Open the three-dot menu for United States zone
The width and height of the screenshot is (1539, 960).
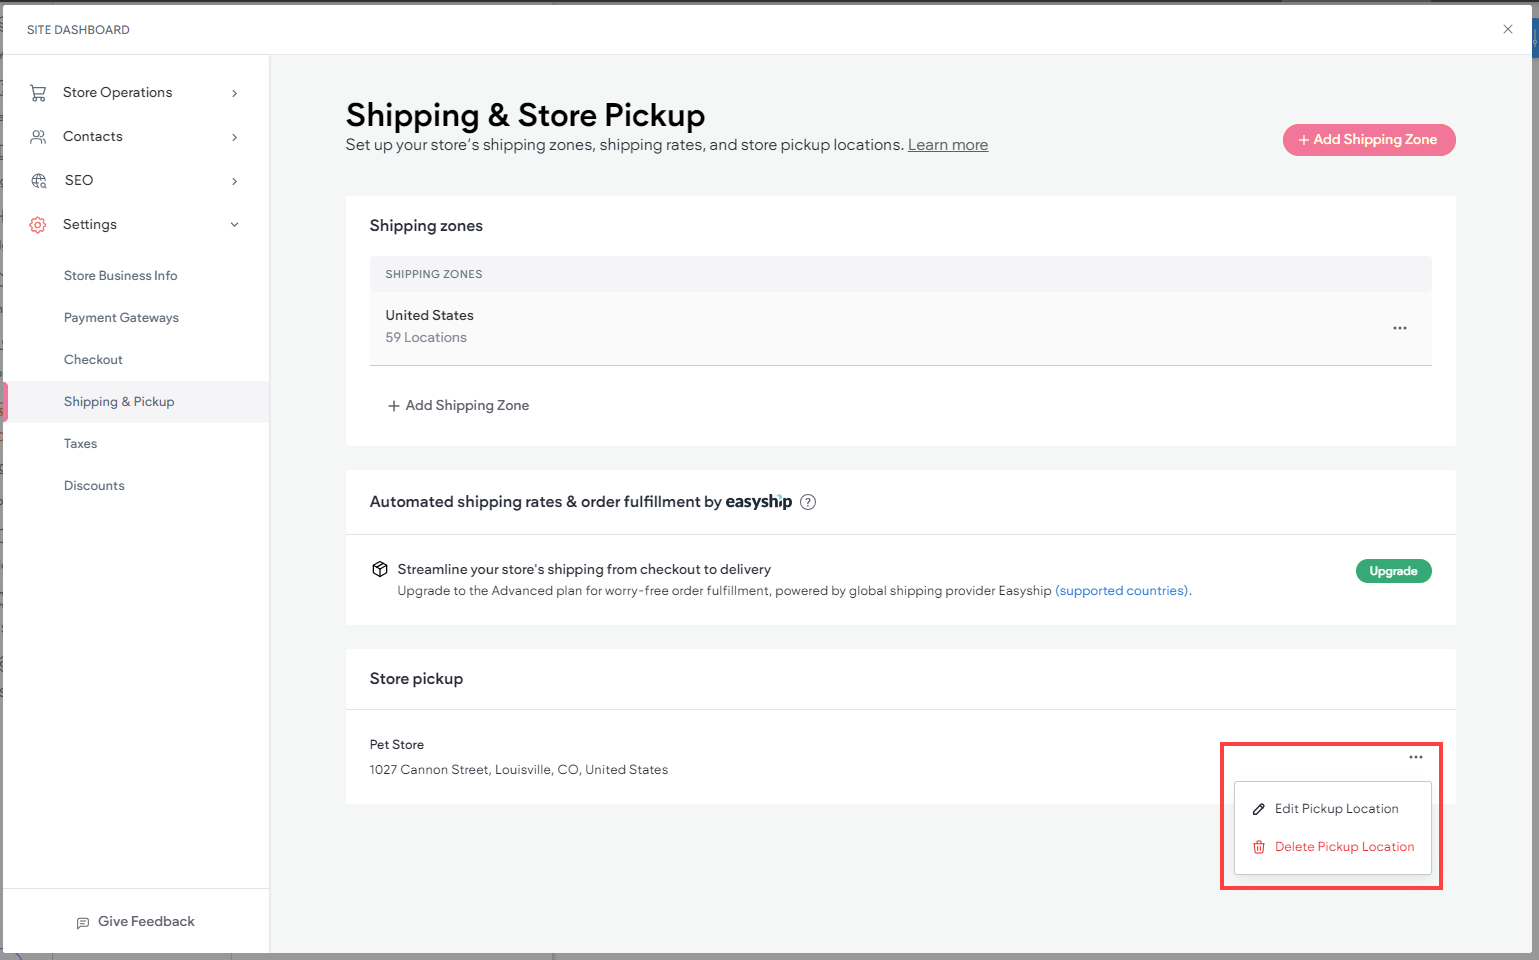coord(1399,327)
